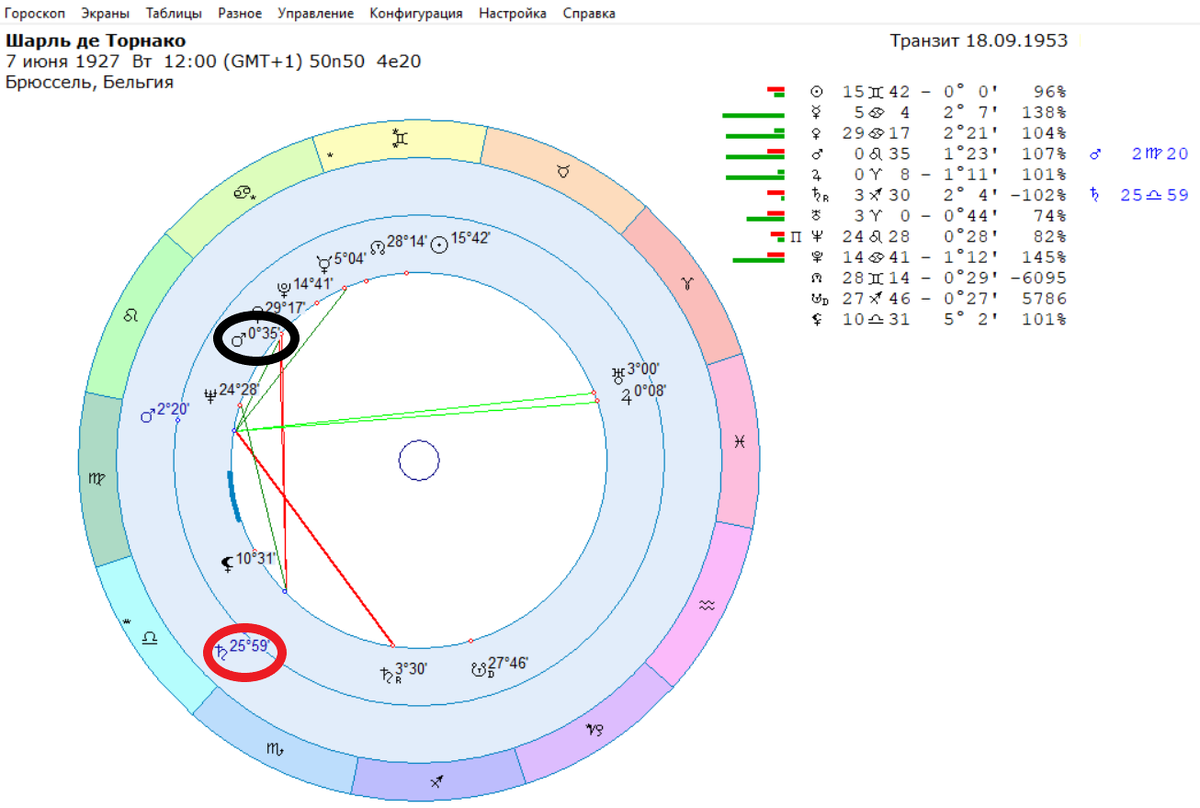Select the Libra sign sector on the wheel
This screenshot has width=1200, height=808.
pyautogui.click(x=150, y=635)
